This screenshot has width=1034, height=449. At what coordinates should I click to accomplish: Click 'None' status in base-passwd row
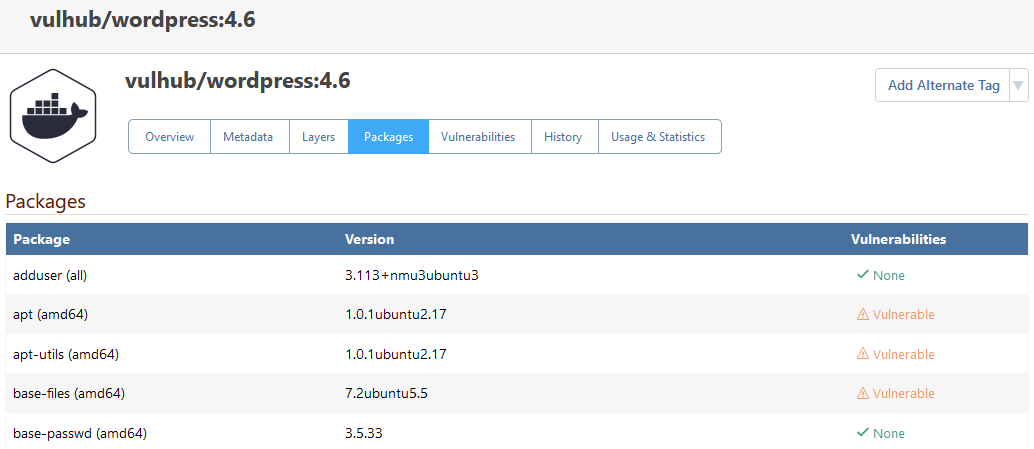(x=889, y=434)
